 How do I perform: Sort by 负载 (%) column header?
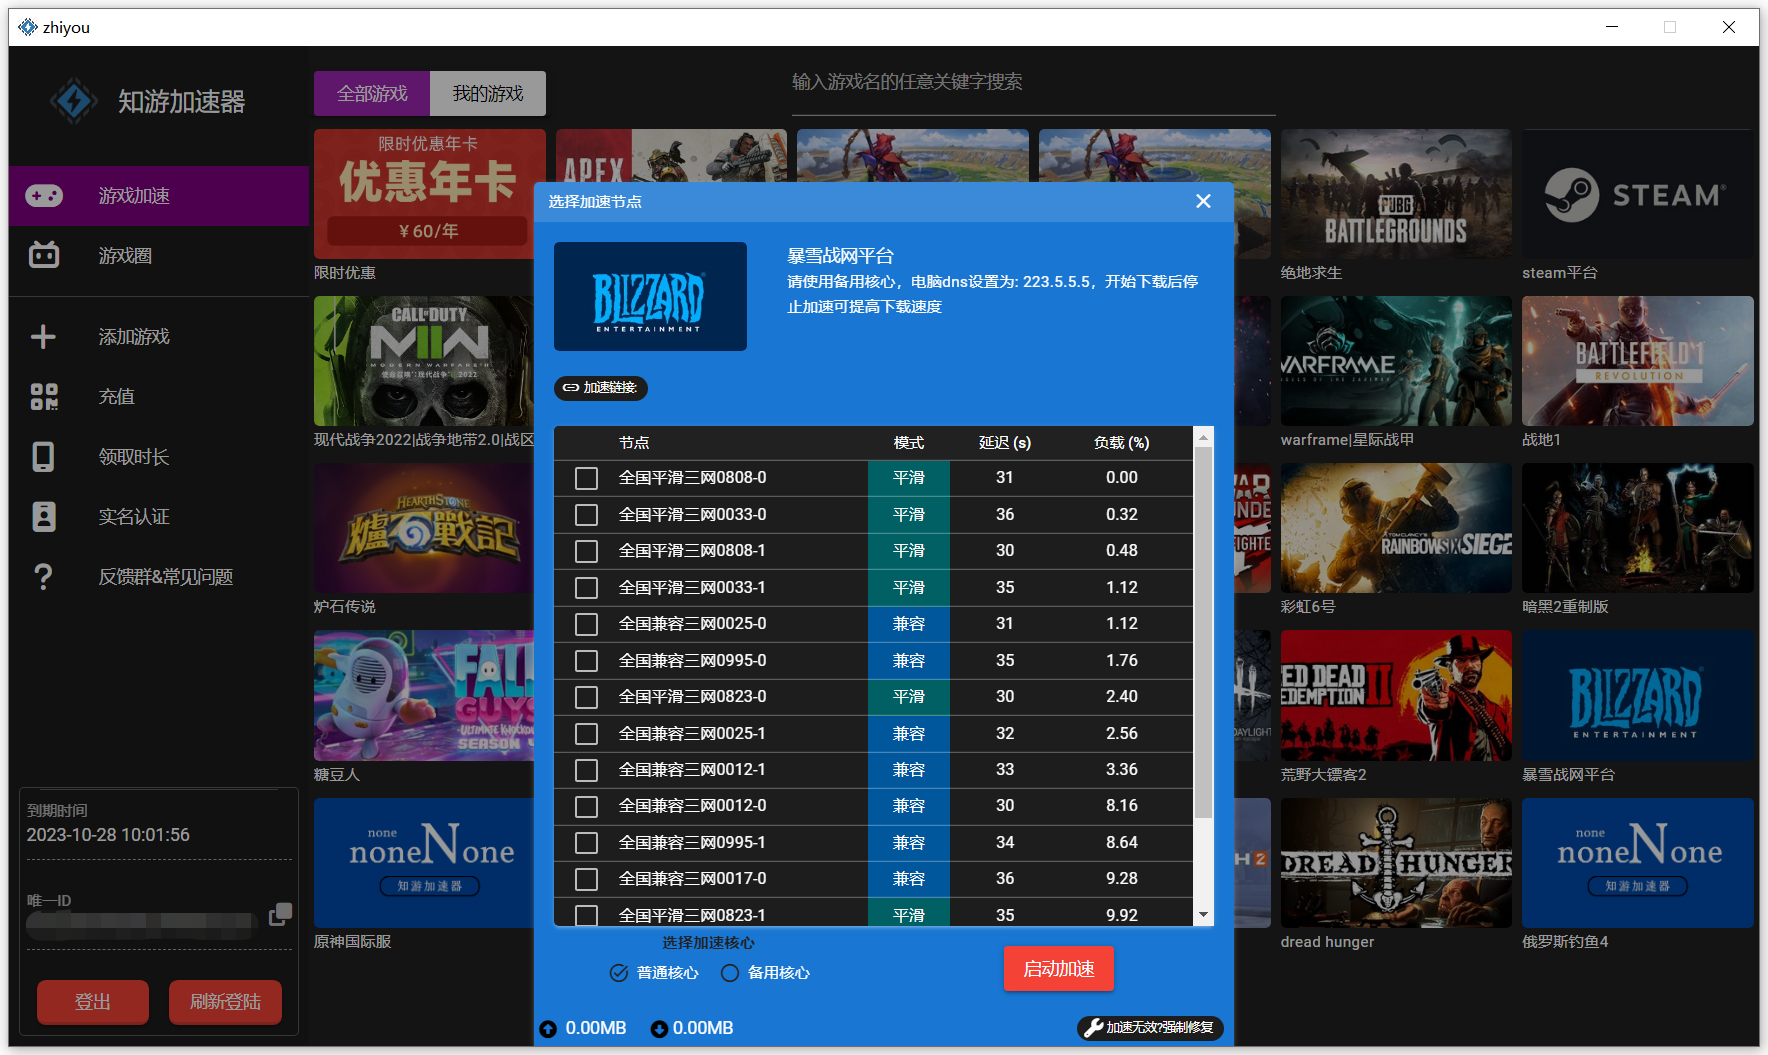tap(1121, 443)
